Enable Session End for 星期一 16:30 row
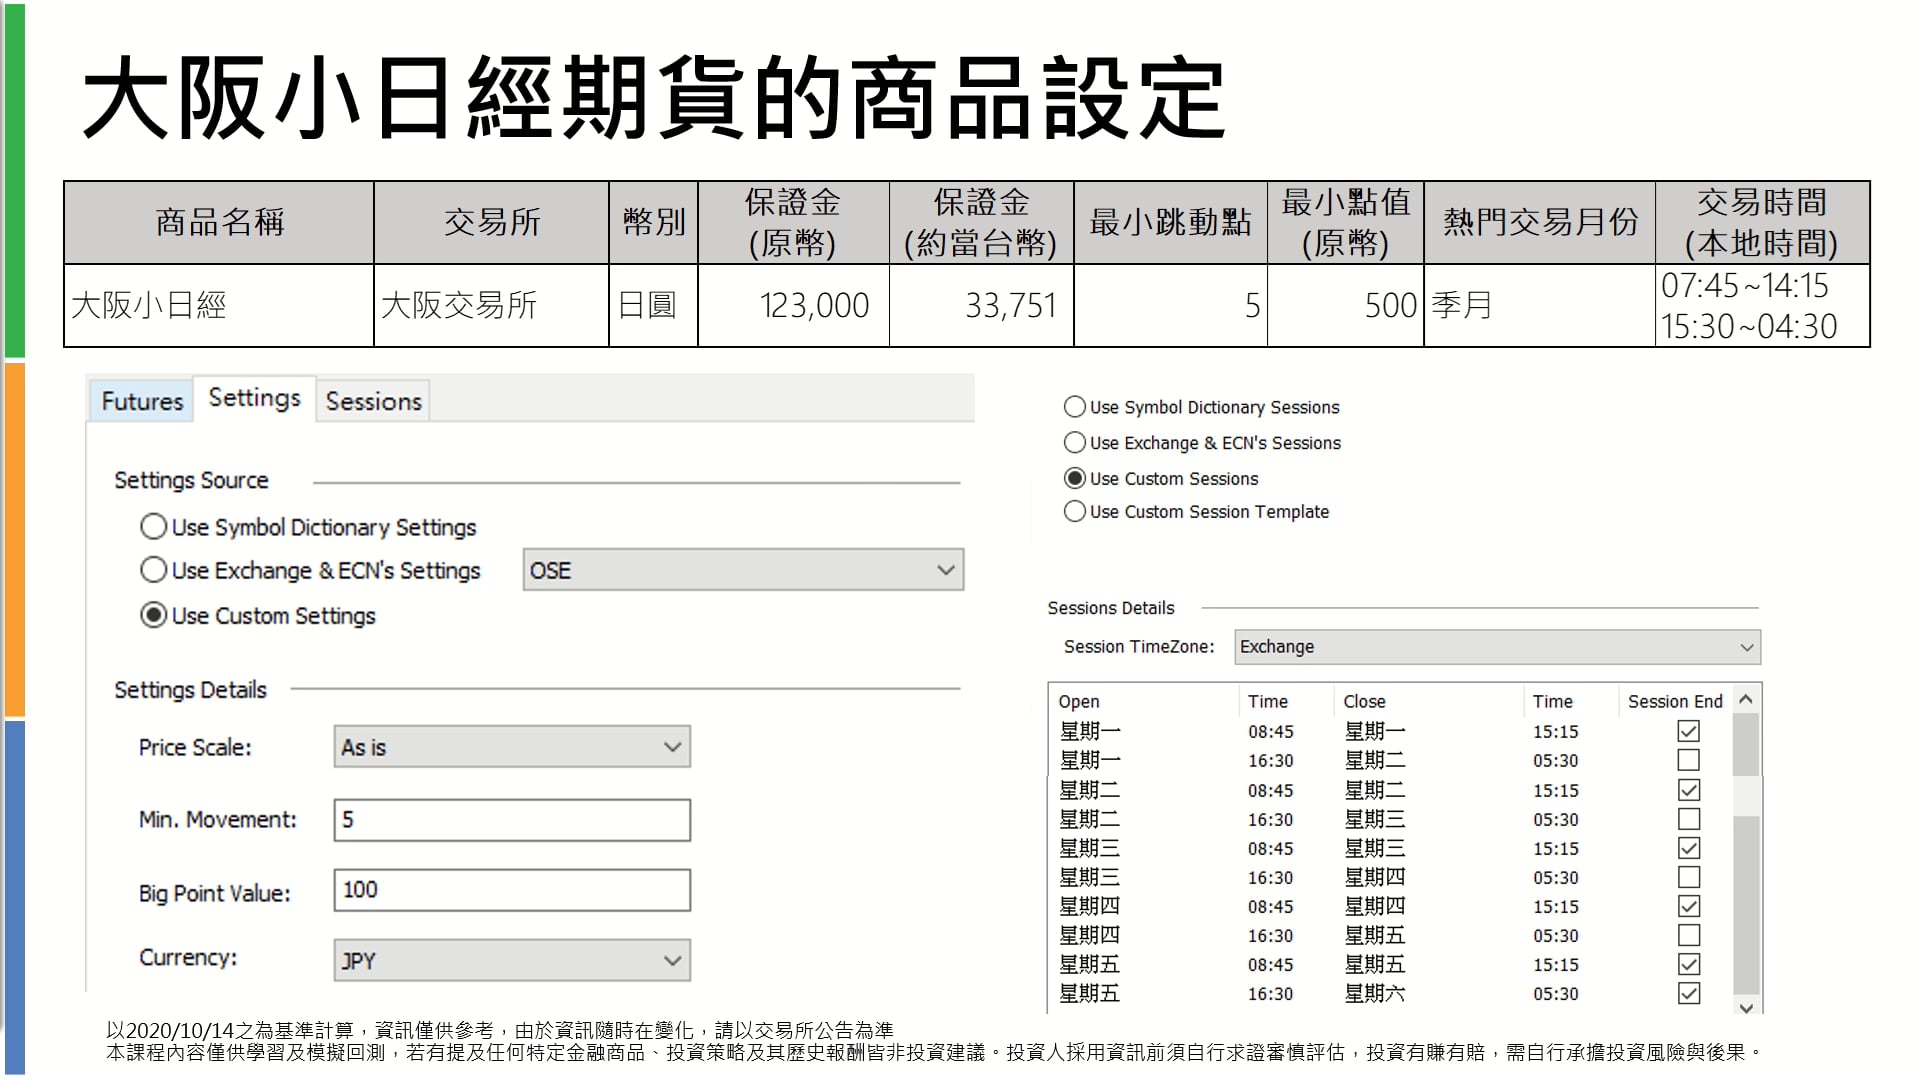 click(x=1688, y=761)
